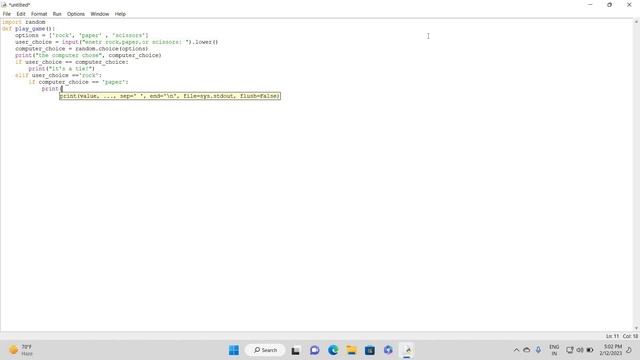Screen dimensions: 640x360
Task: Click the microphone tray icon
Action: 538,350
